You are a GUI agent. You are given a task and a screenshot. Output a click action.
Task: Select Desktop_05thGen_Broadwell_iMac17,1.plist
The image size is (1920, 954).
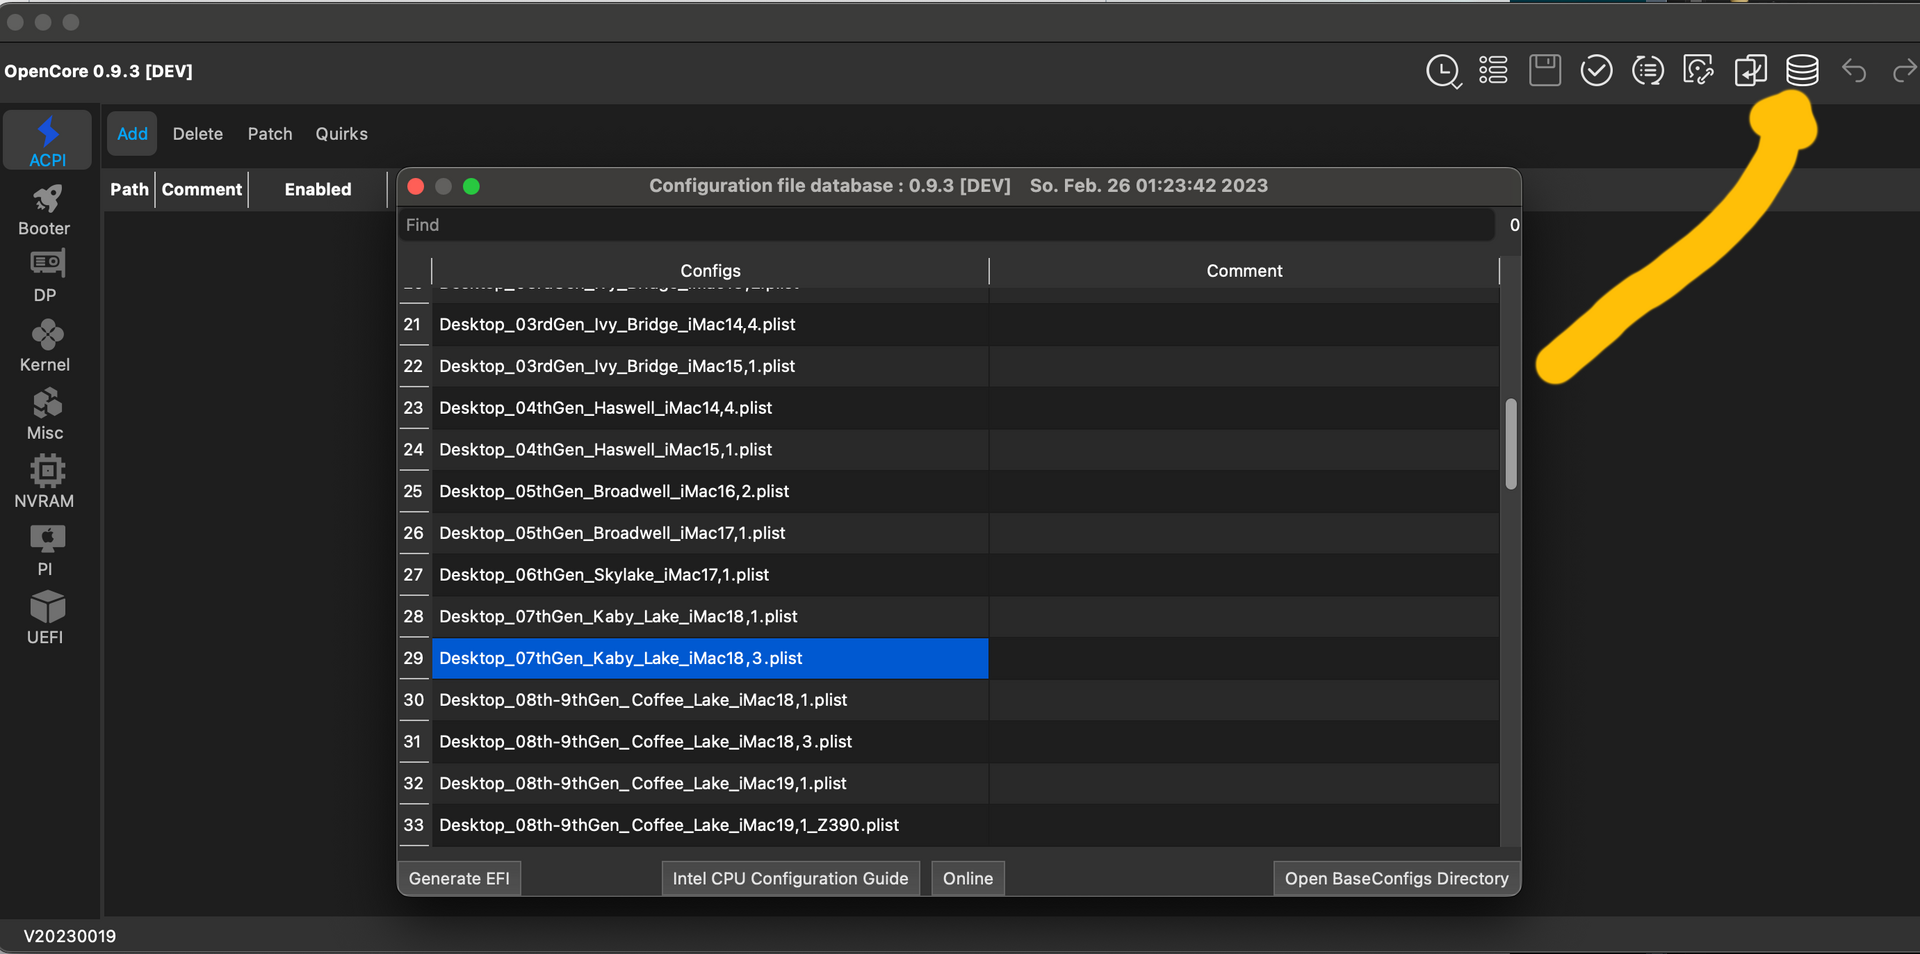[x=710, y=533]
